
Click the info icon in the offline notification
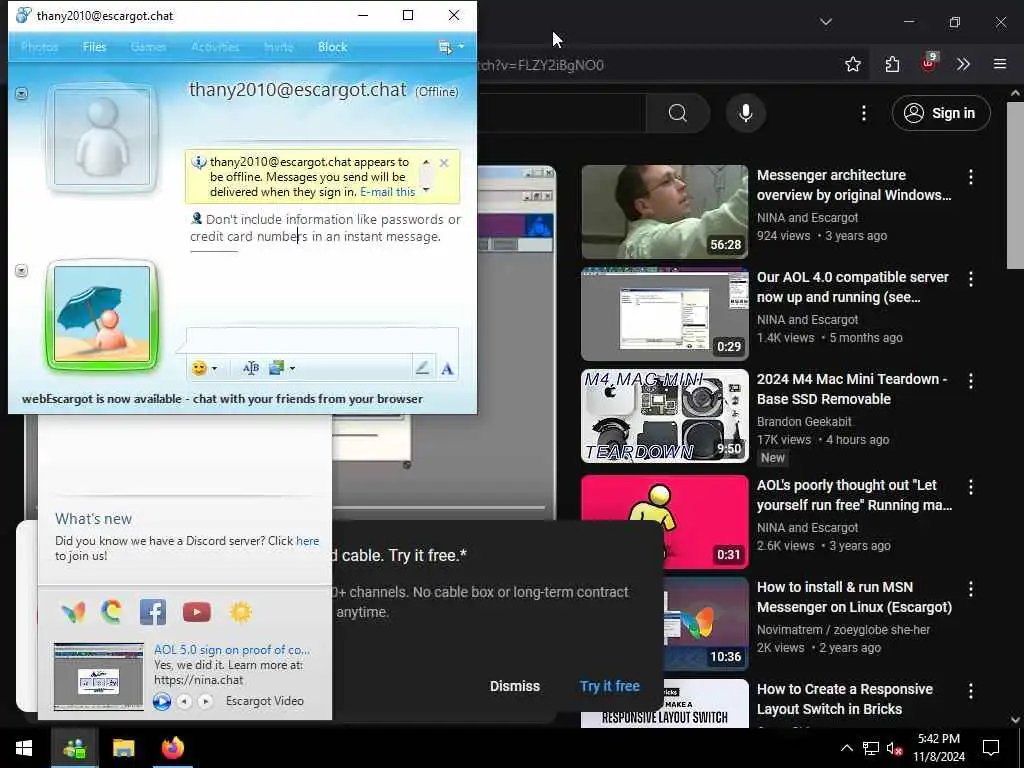click(x=199, y=162)
